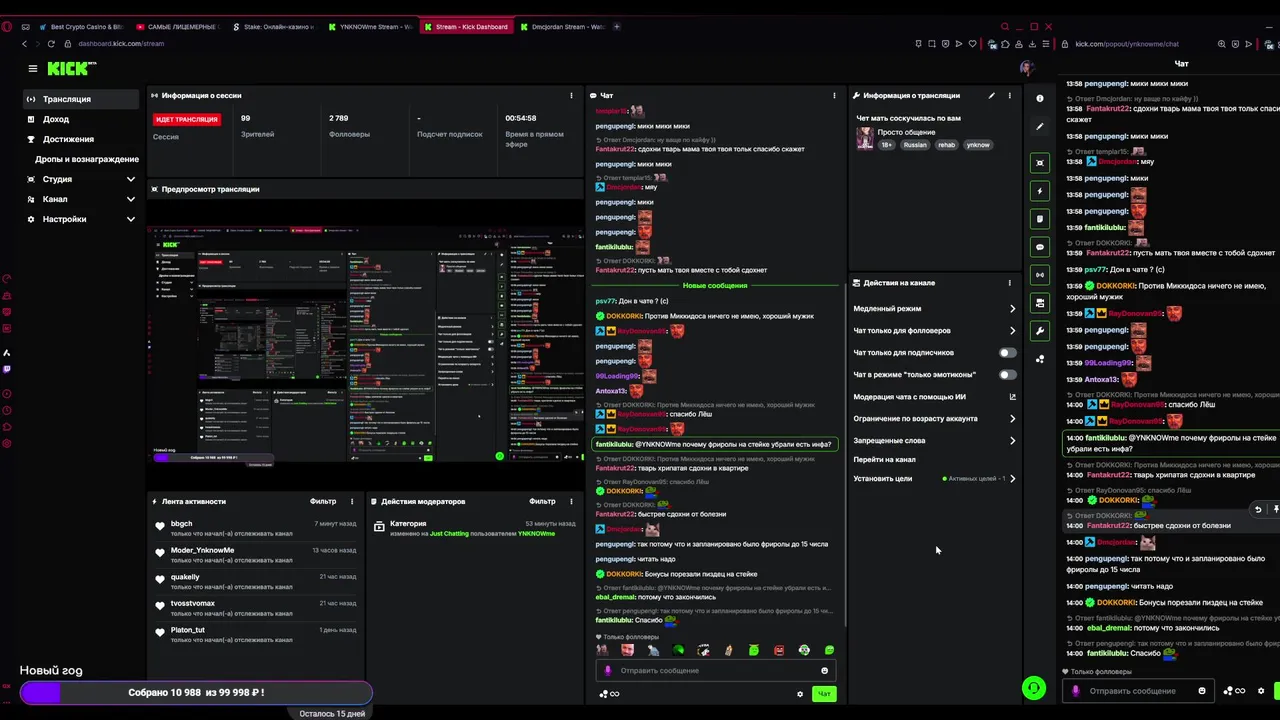
Task: Open three-dot menu of dashboard chat panel
Action: pos(834,95)
